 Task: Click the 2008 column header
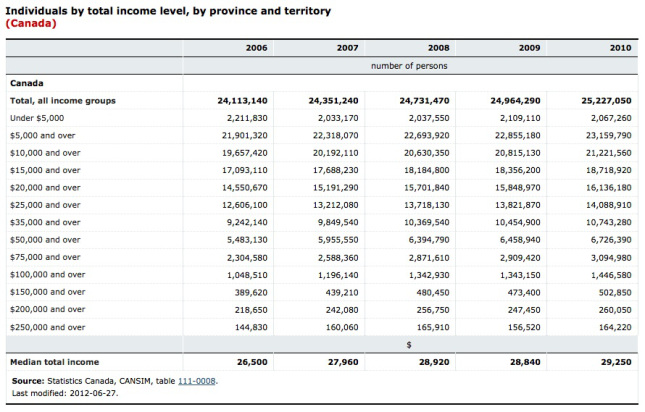439,48
